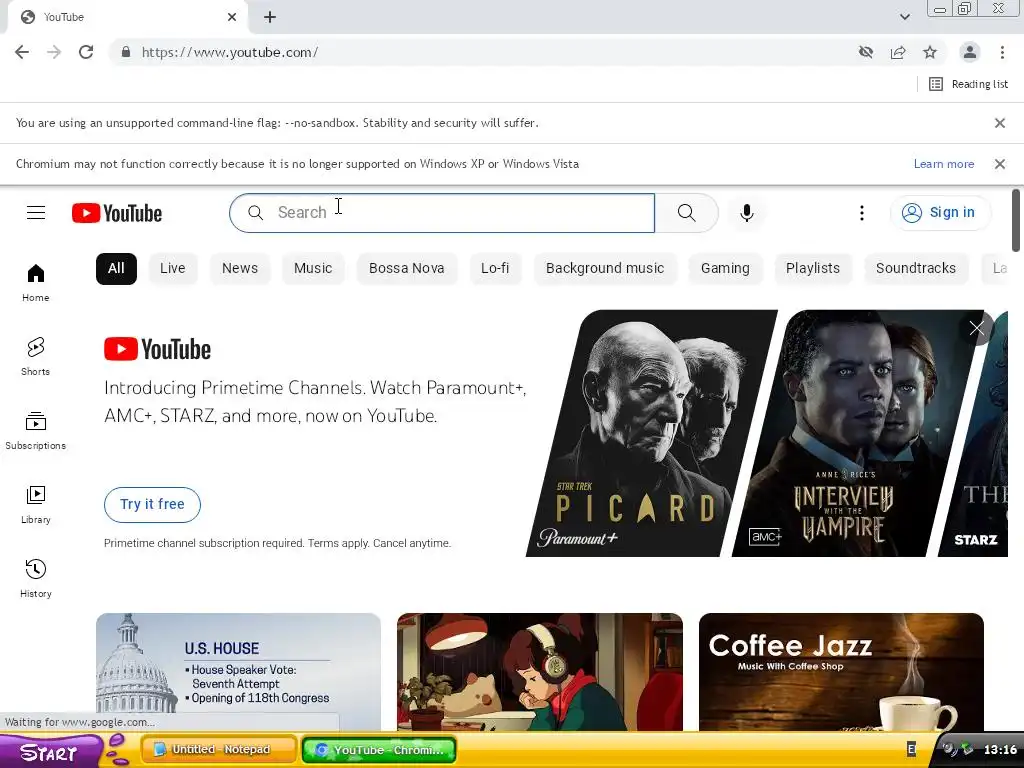Select the Live filter chip

[x=172, y=268]
